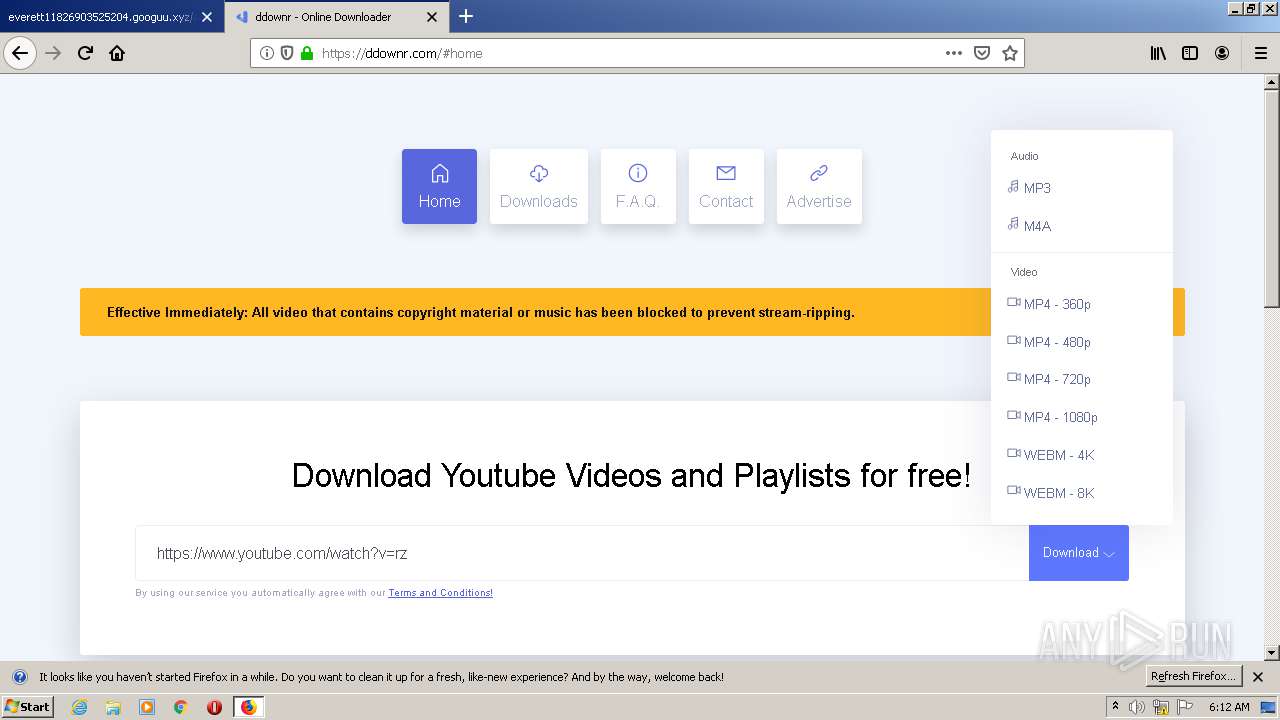Open the Firefox home page icon
The height and width of the screenshot is (720, 1280).
click(117, 53)
